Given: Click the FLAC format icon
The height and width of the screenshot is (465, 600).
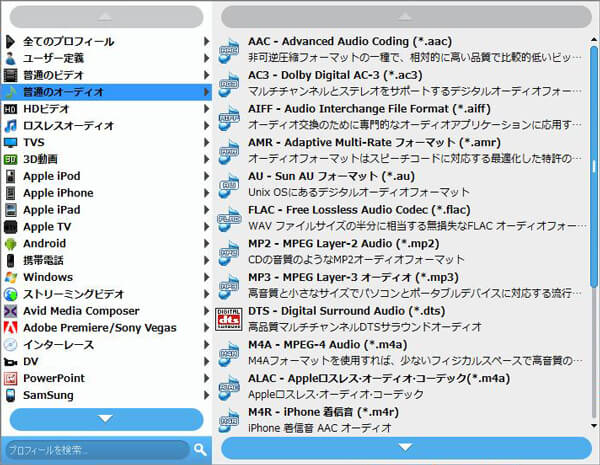Looking at the screenshot, I should [x=228, y=218].
